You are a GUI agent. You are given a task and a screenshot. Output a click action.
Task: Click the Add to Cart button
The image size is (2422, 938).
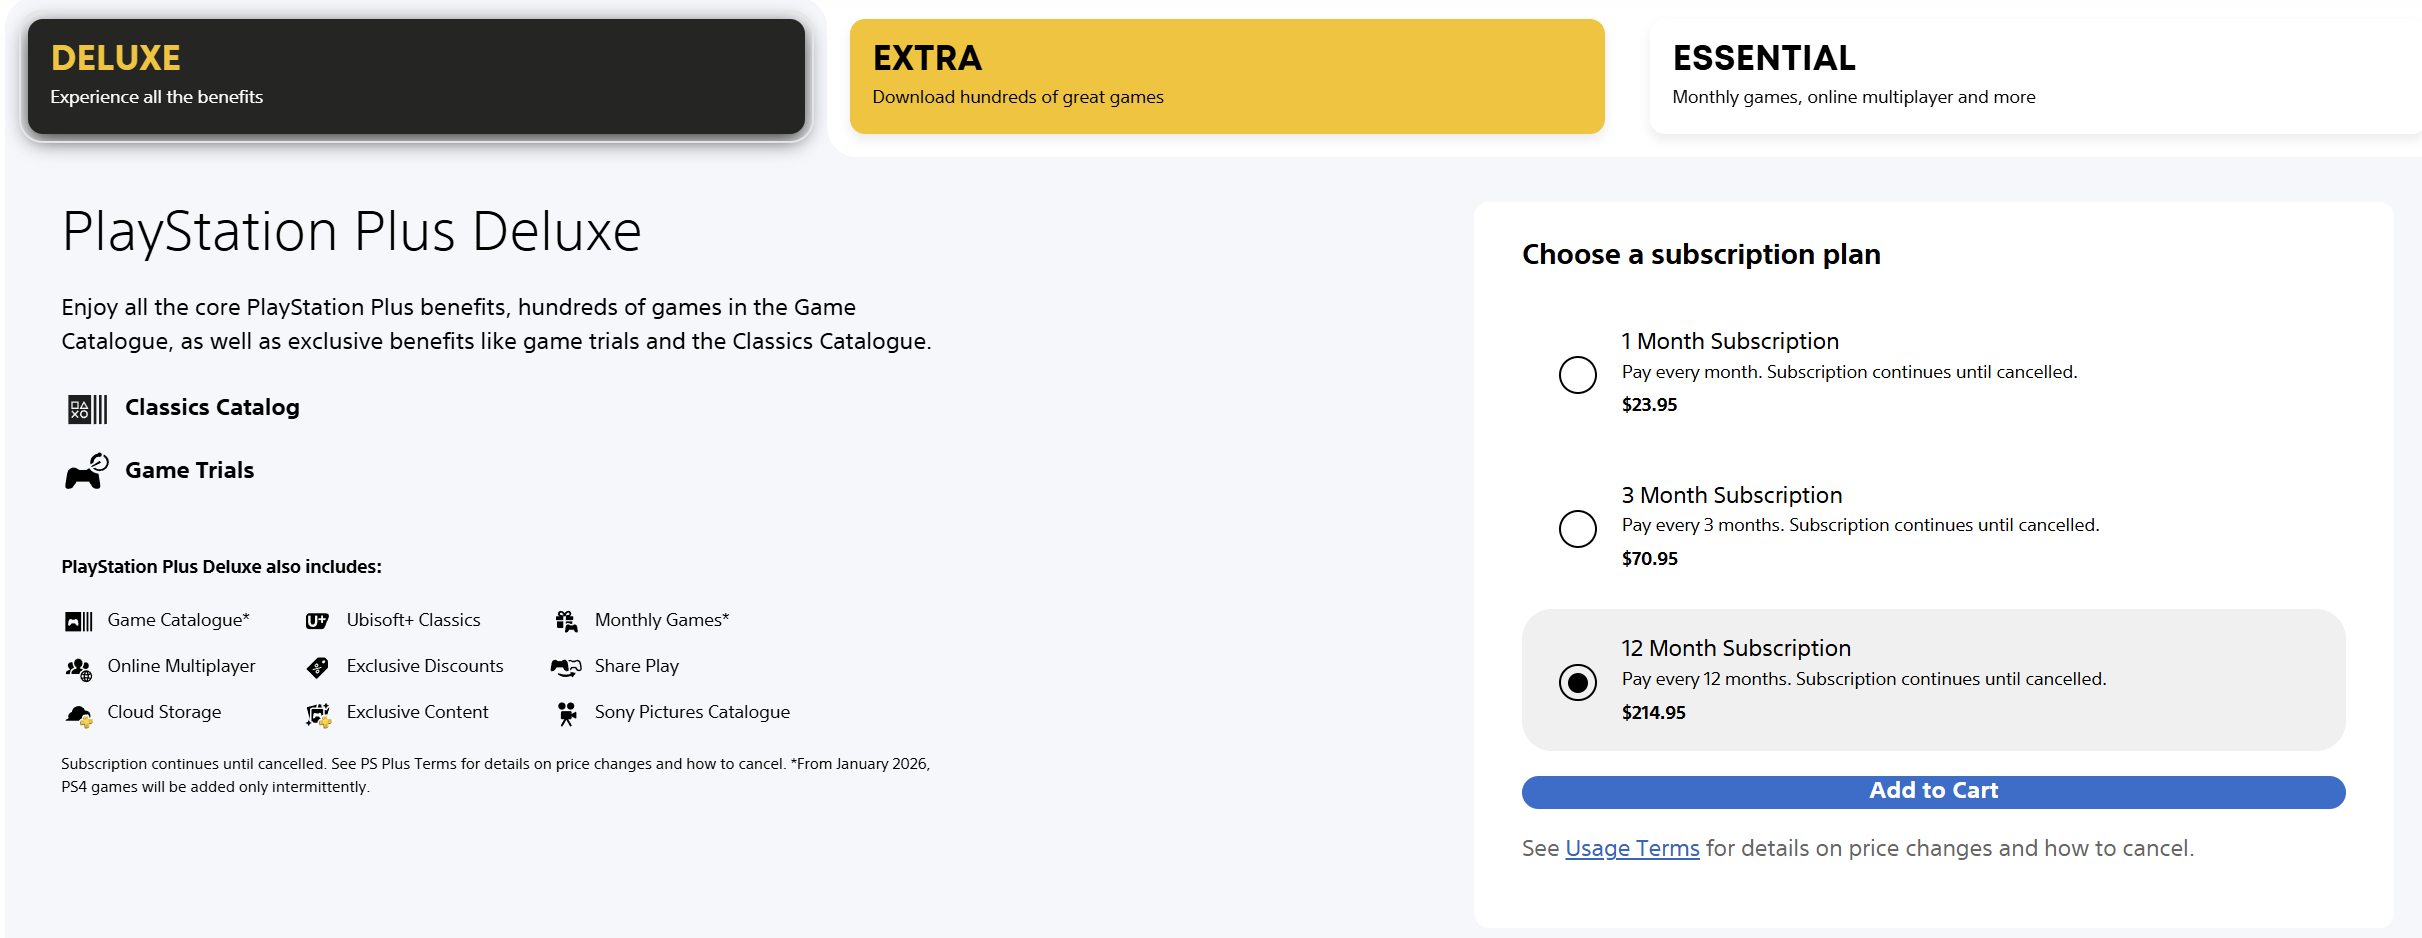click(x=1933, y=791)
